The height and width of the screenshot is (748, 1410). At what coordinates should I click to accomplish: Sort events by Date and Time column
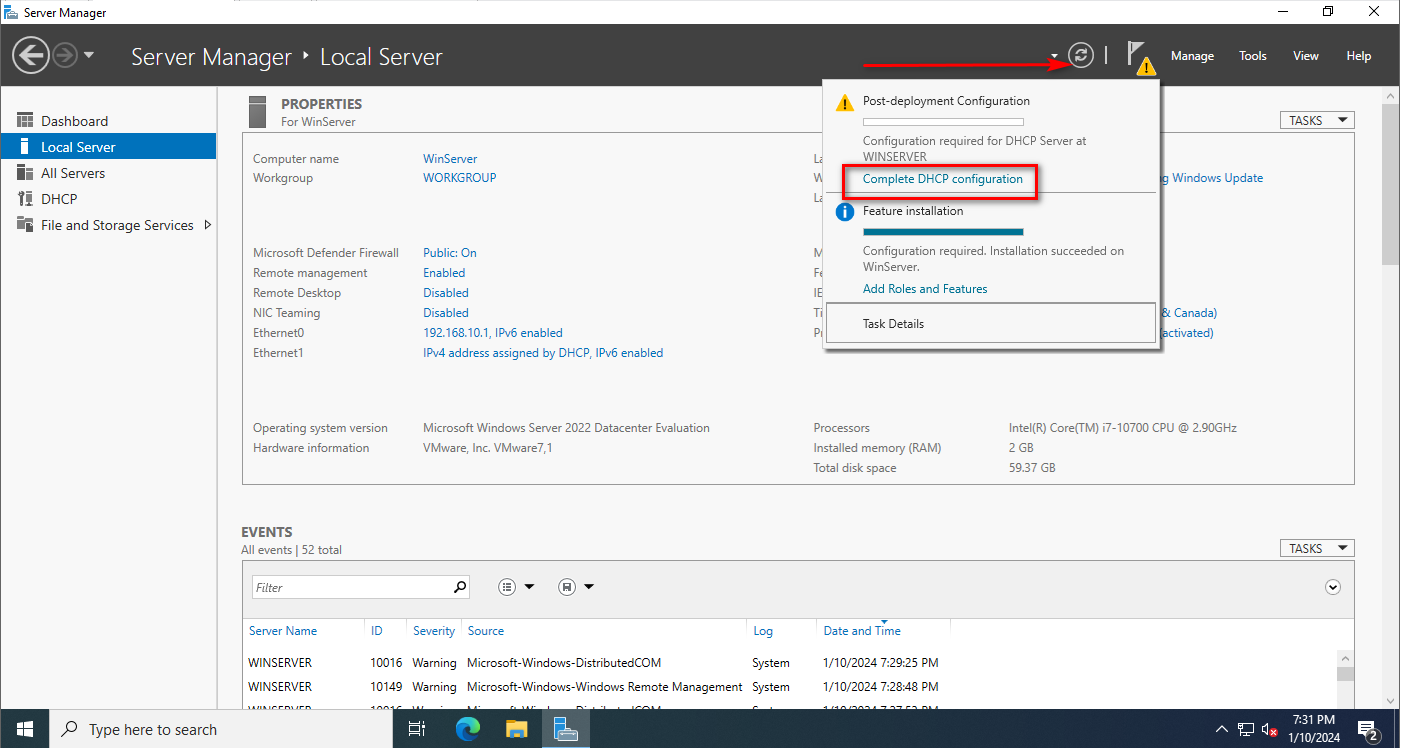862,631
